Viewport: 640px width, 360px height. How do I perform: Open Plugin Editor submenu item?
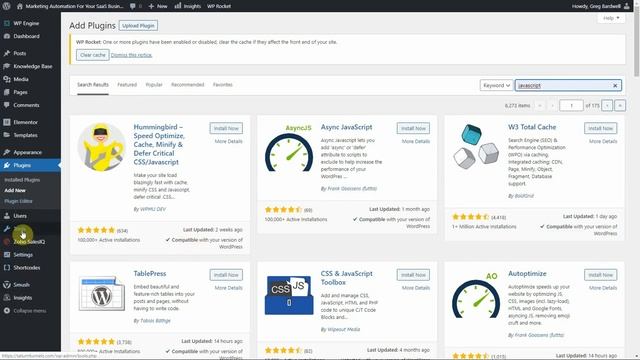pyautogui.click(x=18, y=201)
